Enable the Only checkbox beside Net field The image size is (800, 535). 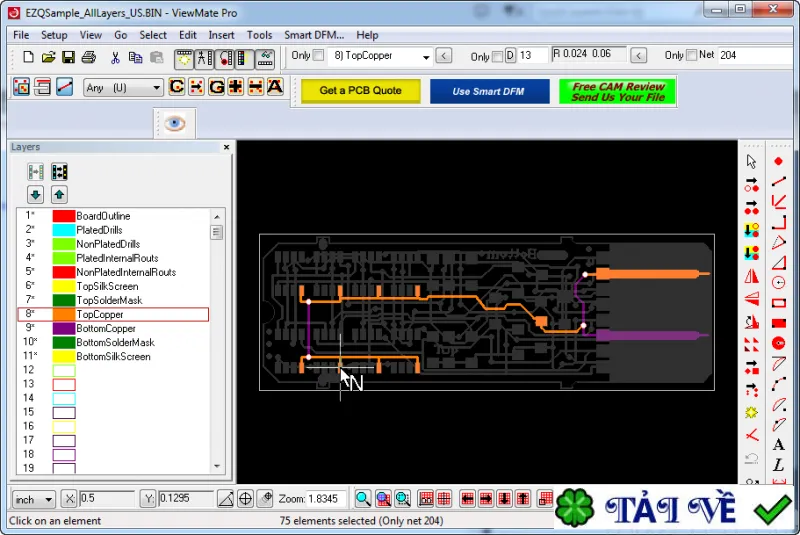691,55
